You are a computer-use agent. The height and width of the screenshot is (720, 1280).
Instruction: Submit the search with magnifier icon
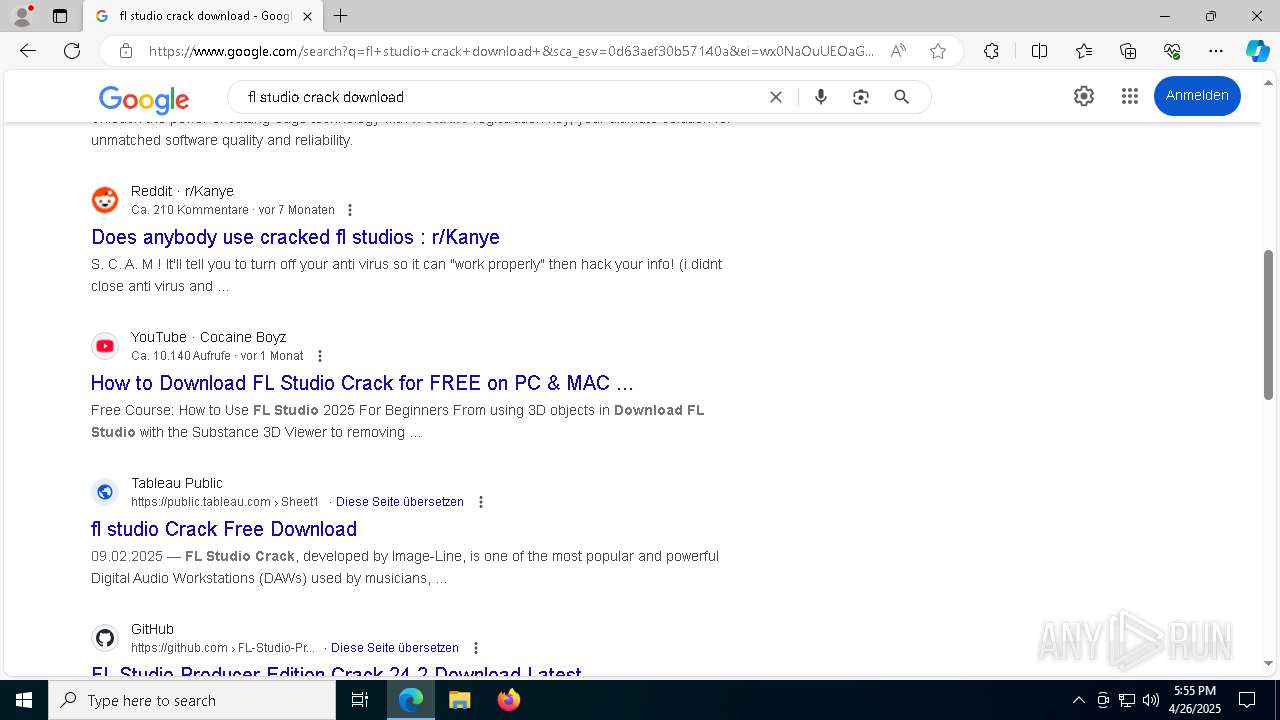click(x=901, y=97)
